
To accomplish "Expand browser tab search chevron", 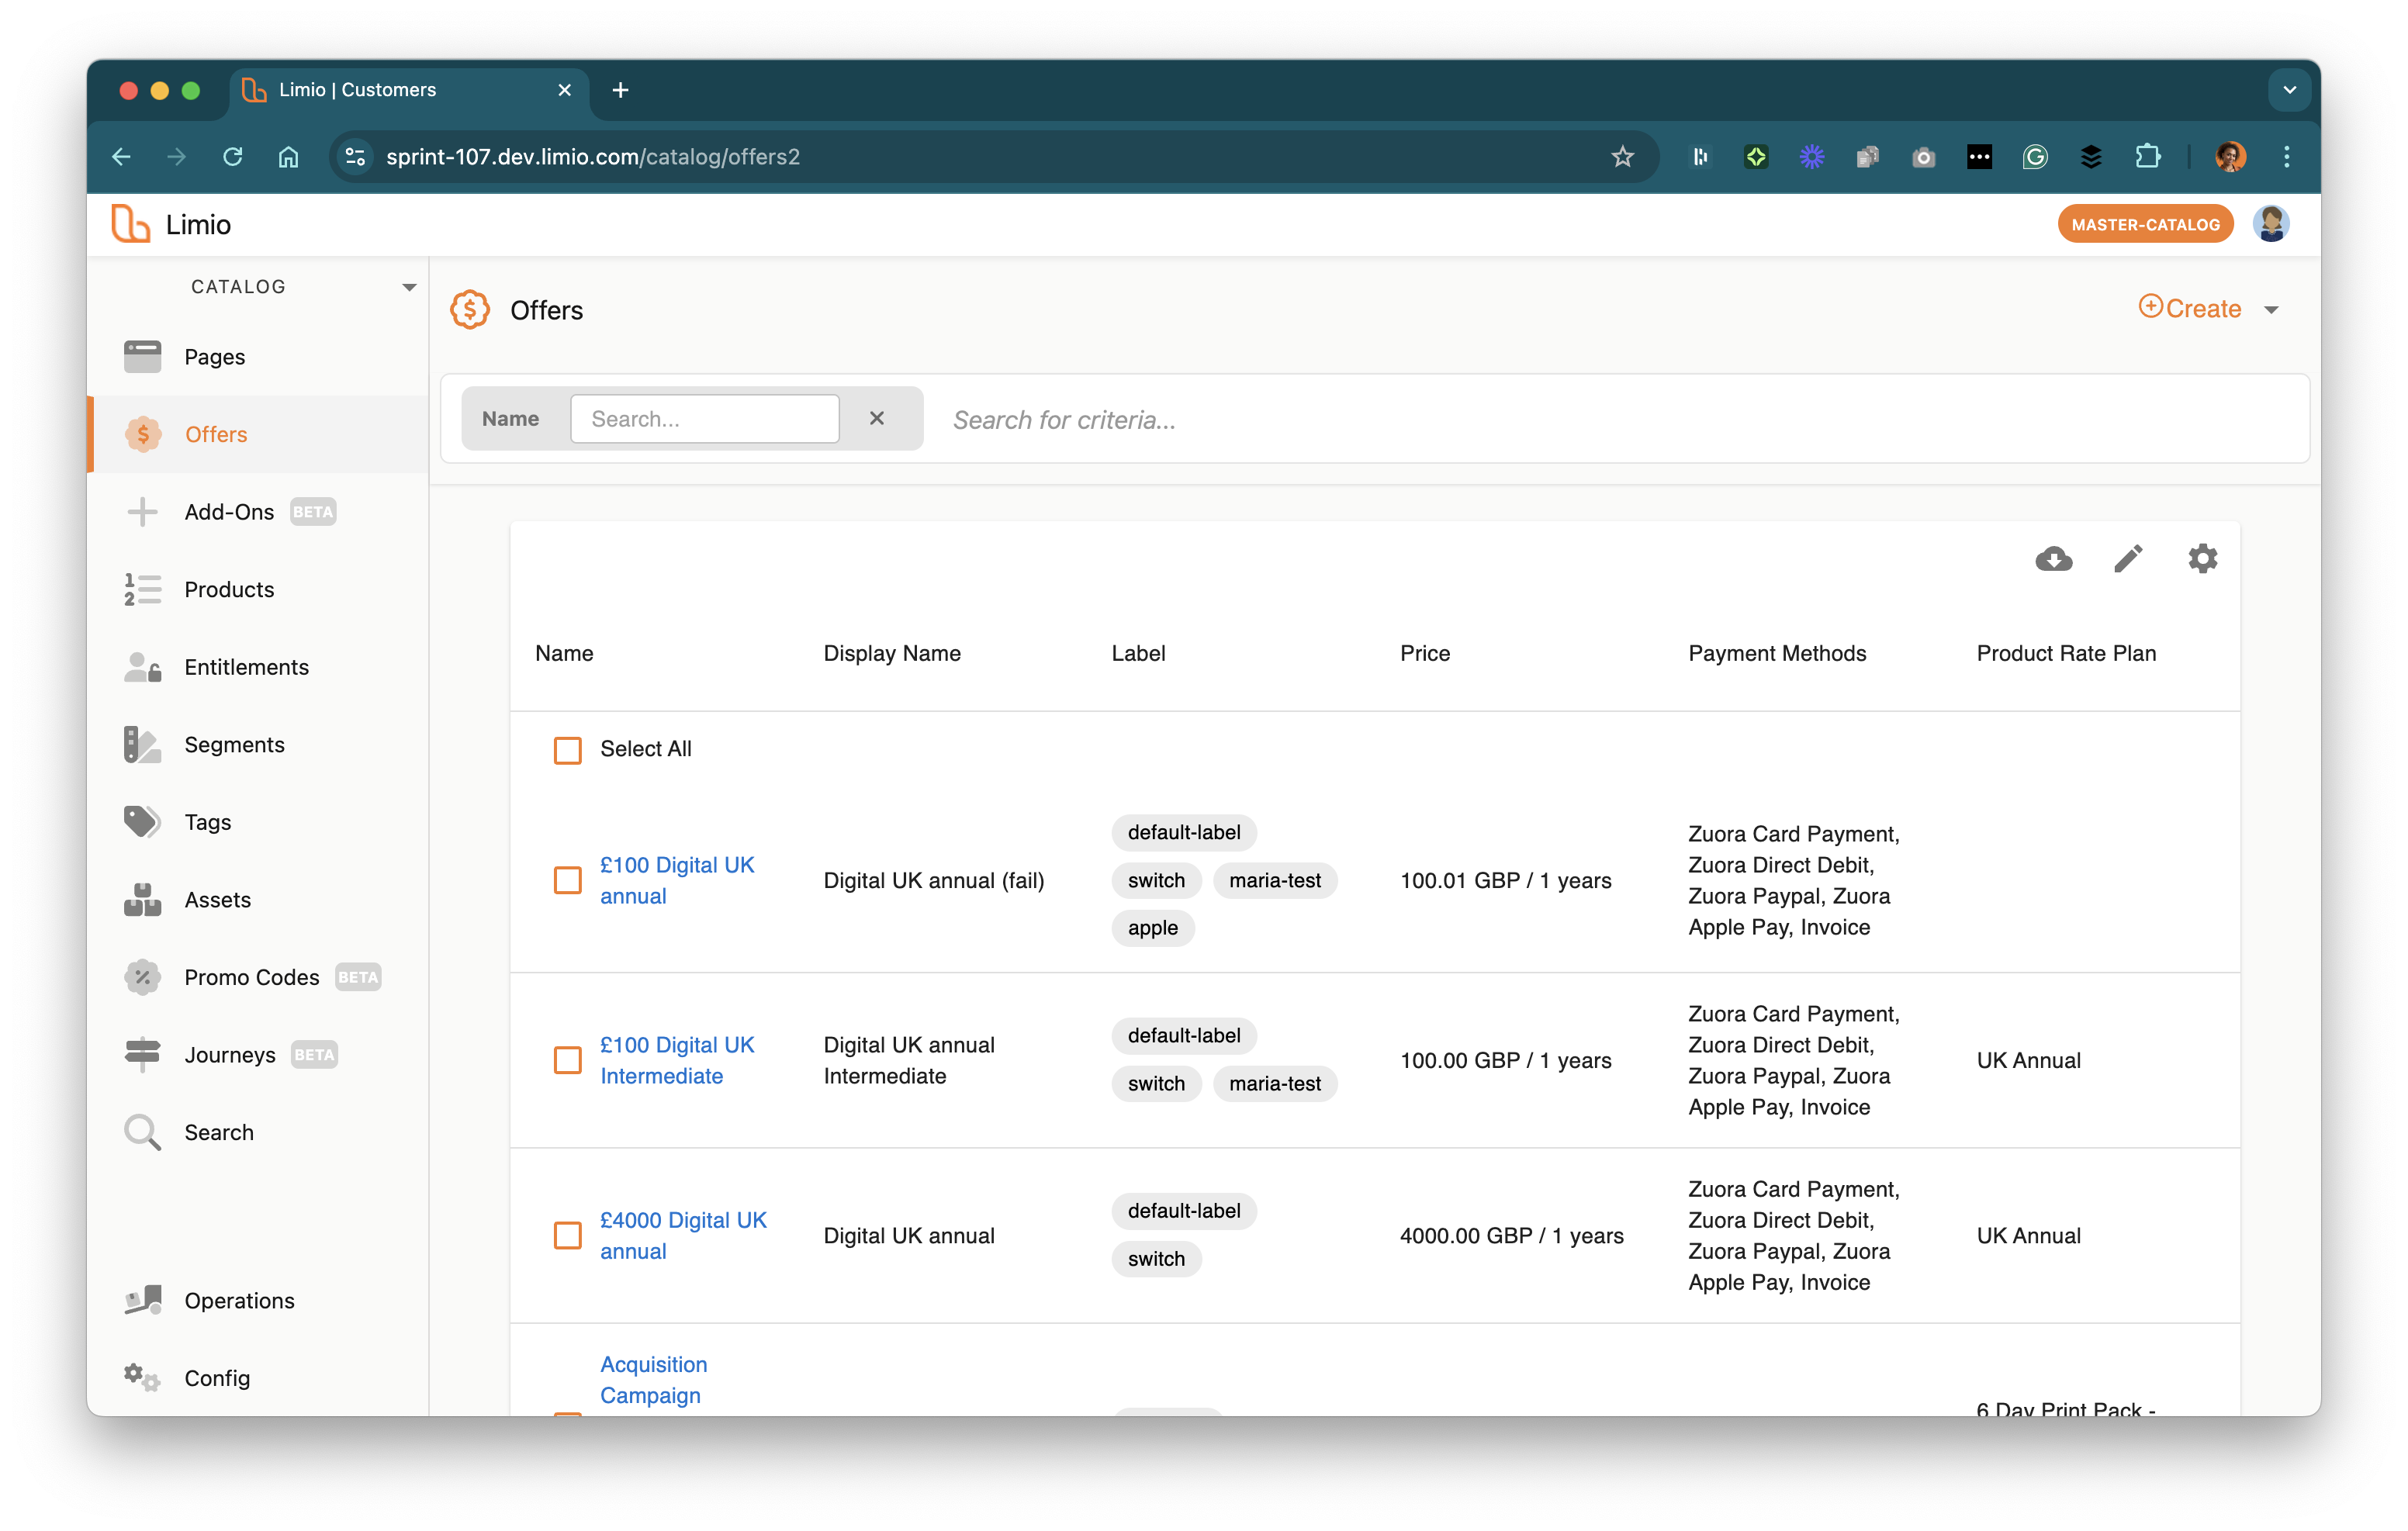I will coord(2289,90).
